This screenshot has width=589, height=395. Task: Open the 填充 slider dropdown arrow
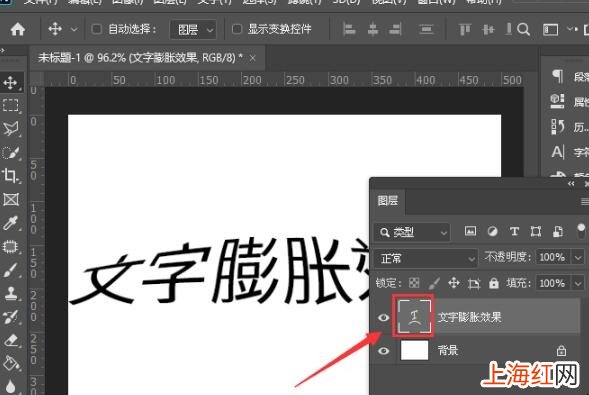coord(578,283)
